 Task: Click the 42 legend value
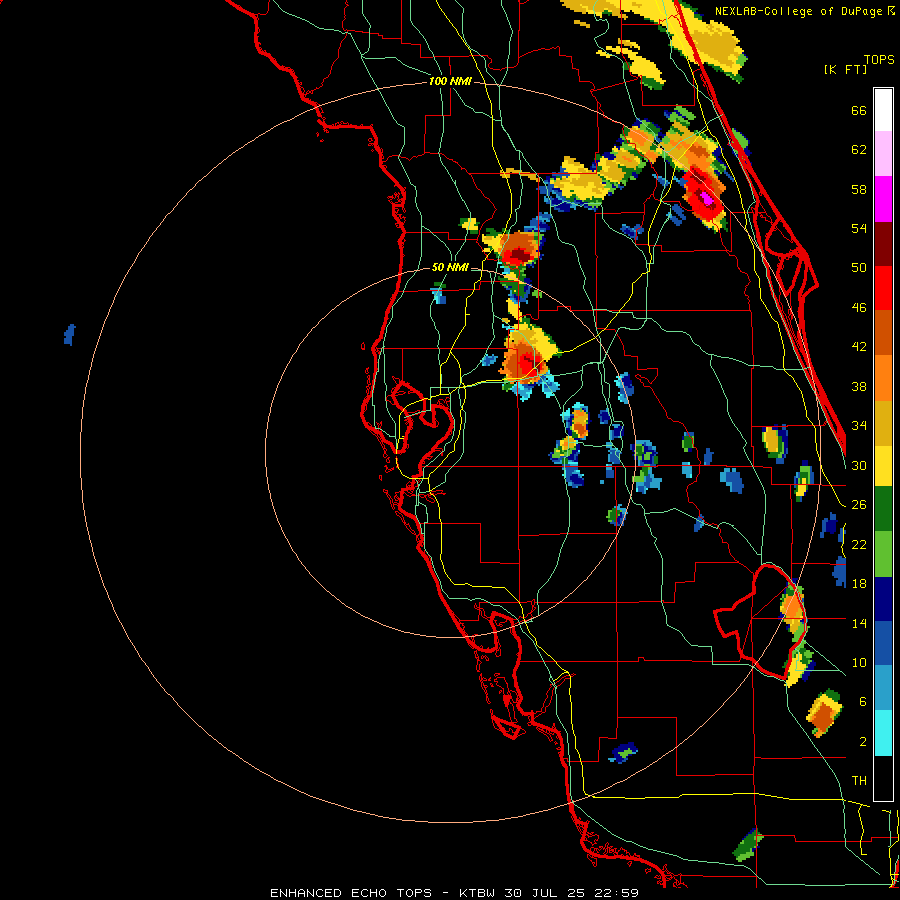[x=859, y=347]
